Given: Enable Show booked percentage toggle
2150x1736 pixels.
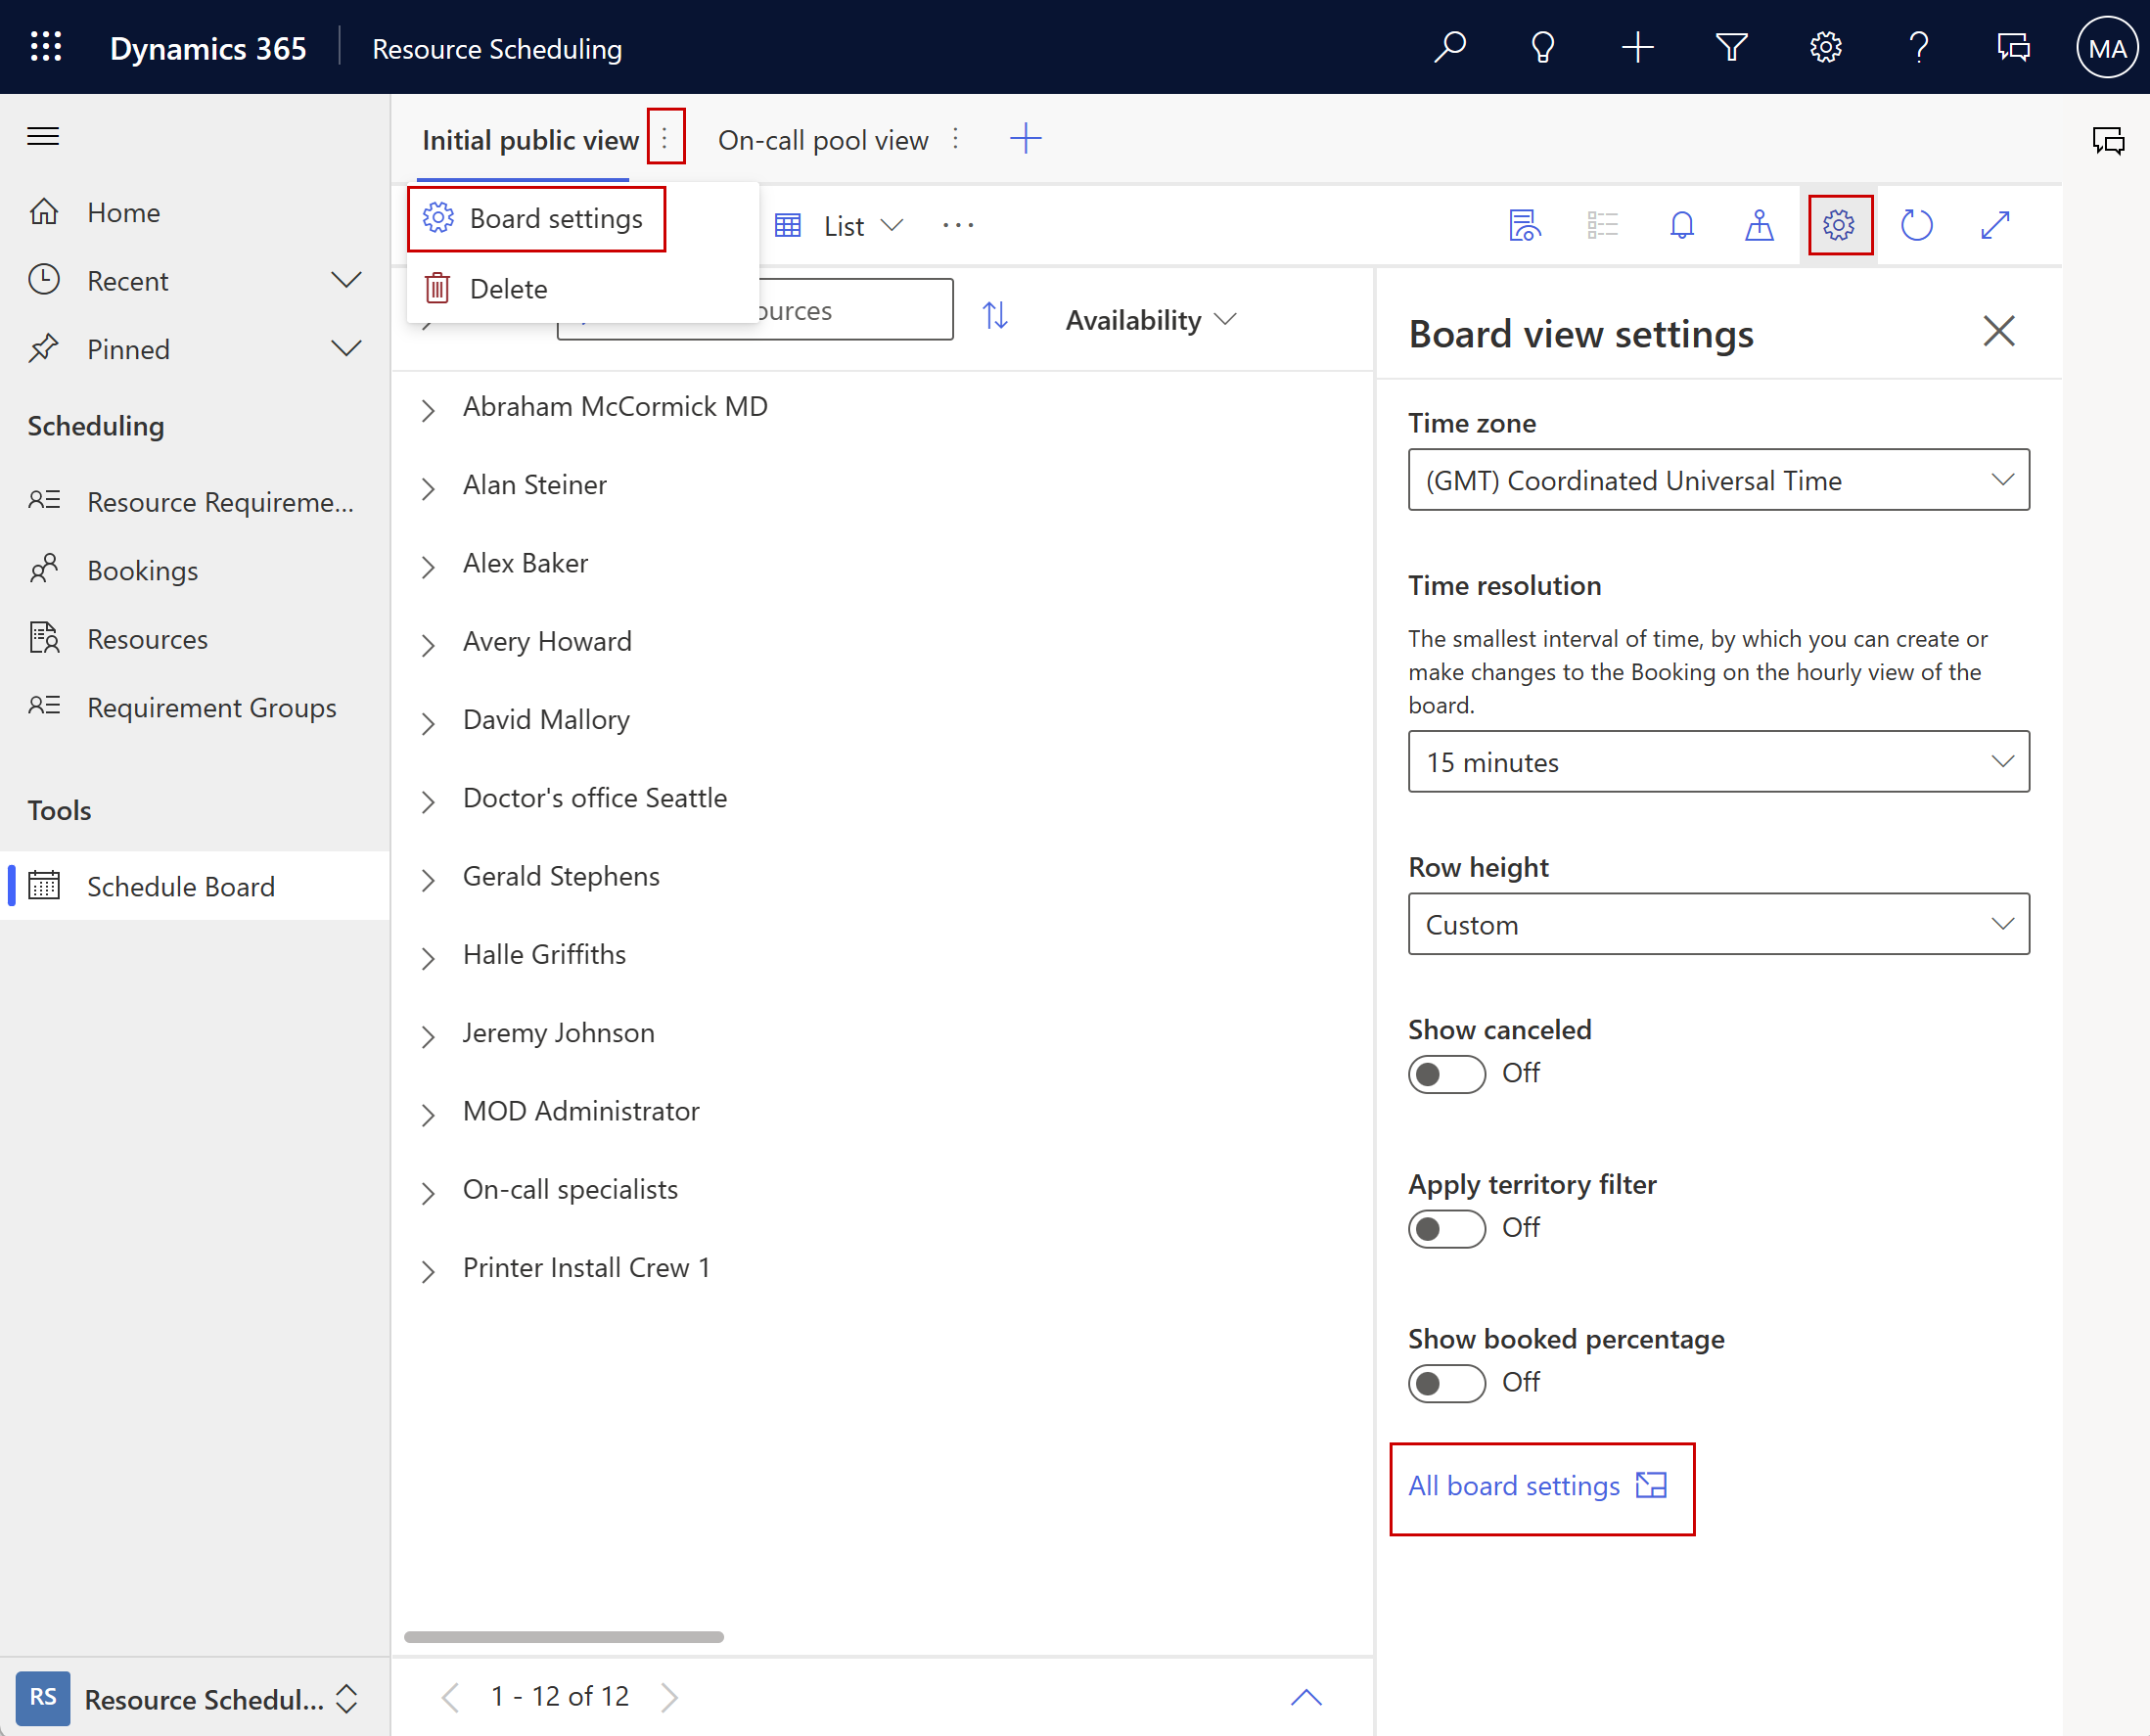Looking at the screenshot, I should [1447, 1384].
